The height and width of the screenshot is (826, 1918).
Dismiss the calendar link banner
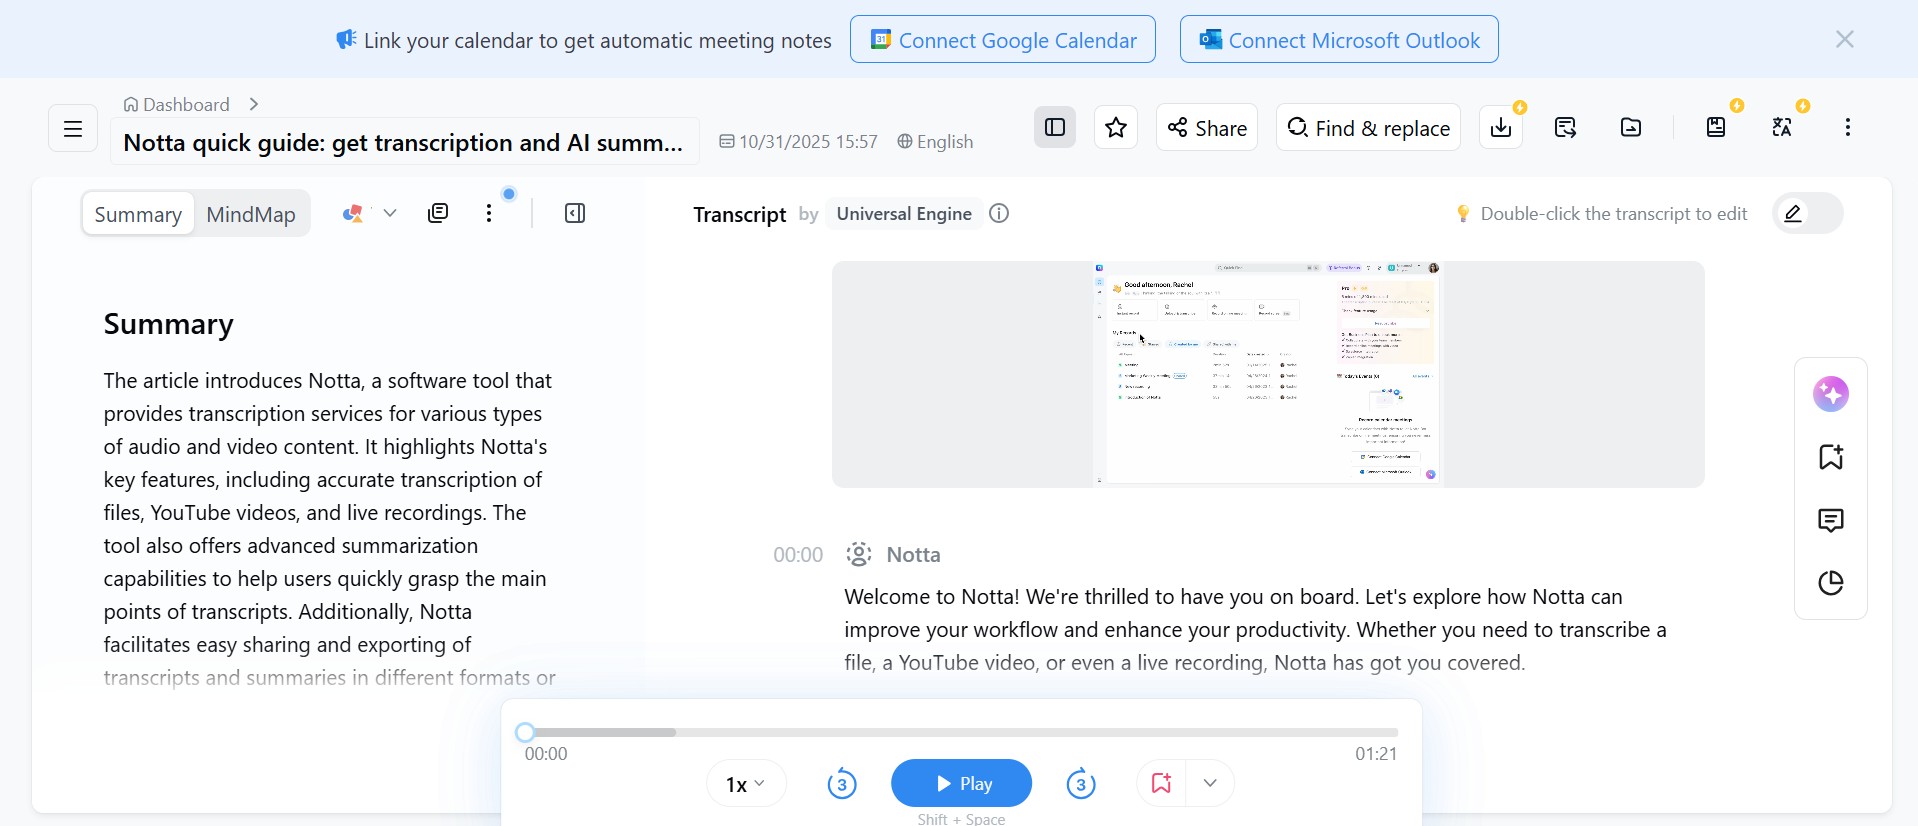click(1845, 39)
